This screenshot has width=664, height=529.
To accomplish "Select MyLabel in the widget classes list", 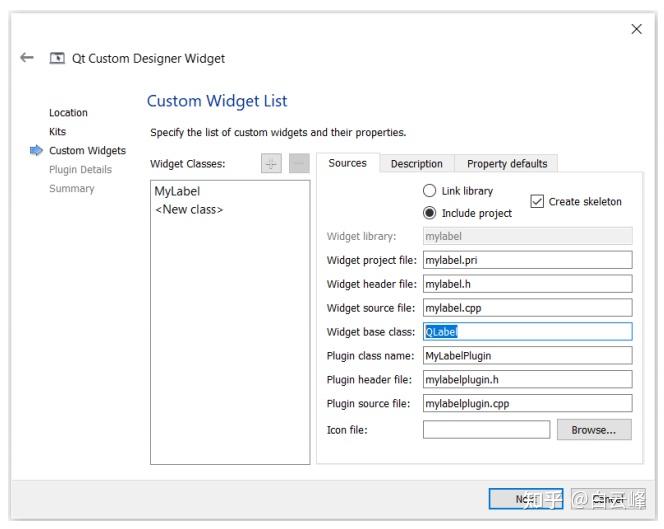I will (177, 191).
